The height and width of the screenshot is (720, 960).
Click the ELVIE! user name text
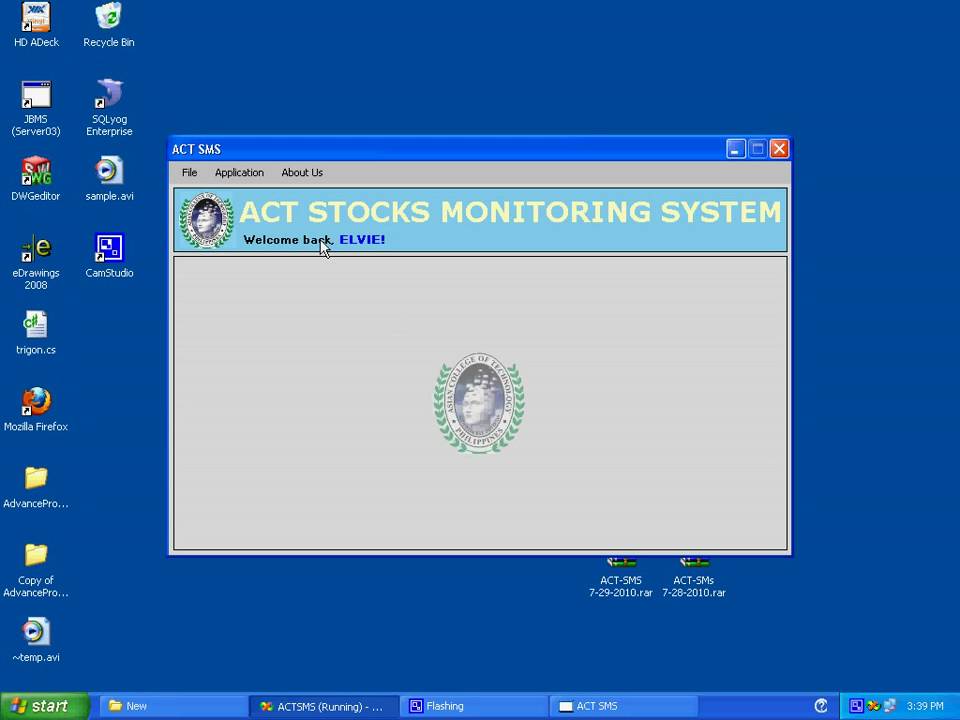362,239
